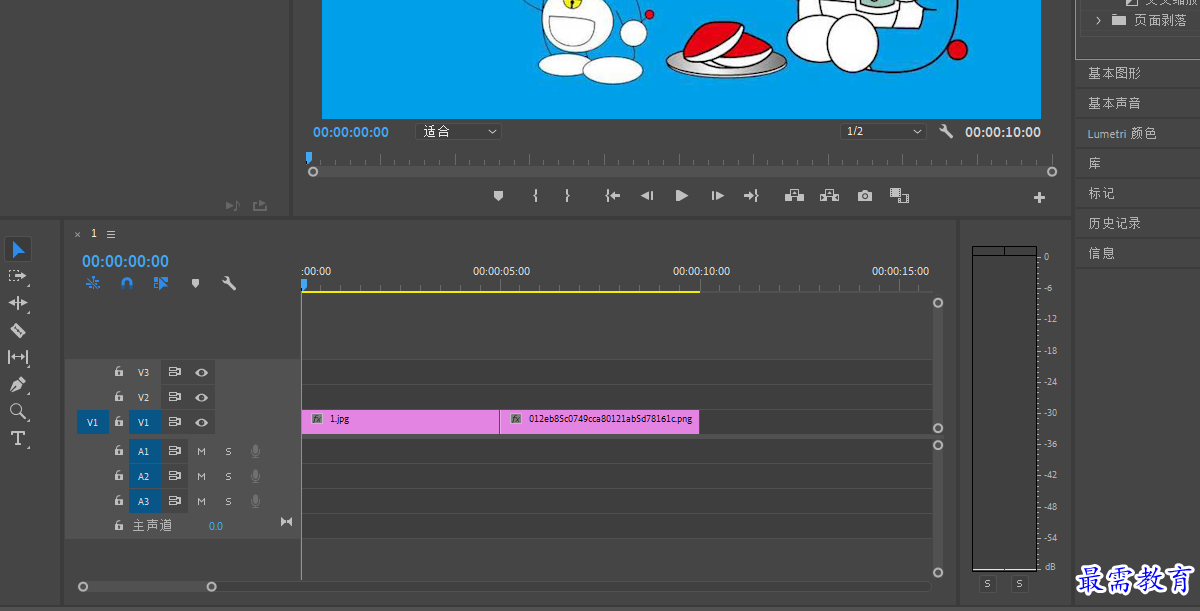
Task: Export frame with camera icon
Action: 865,196
